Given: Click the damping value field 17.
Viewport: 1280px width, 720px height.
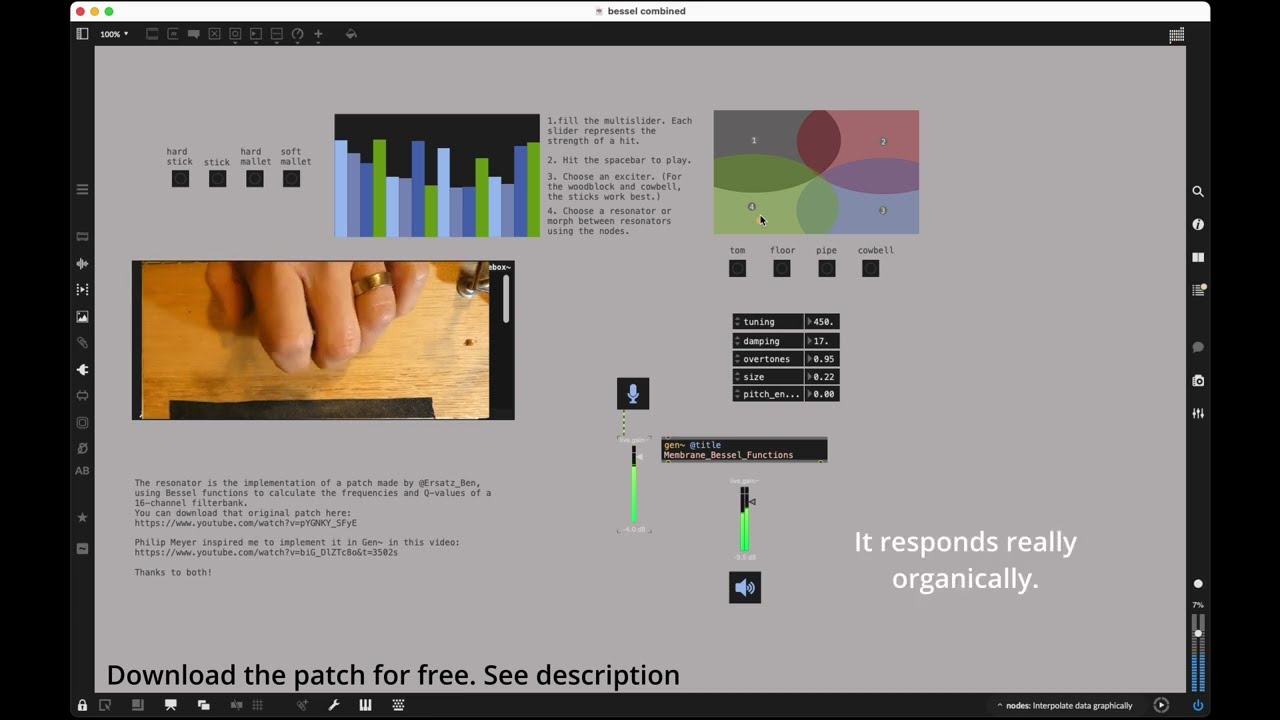Looking at the screenshot, I should (822, 341).
